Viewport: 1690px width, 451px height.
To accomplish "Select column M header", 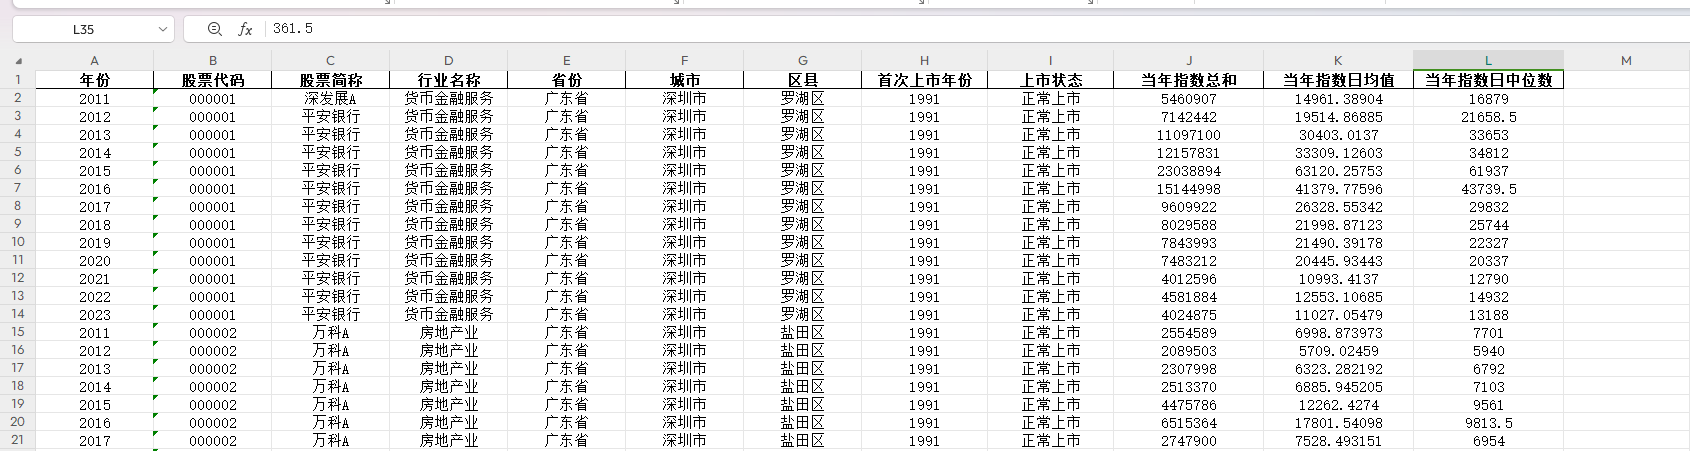I will [x=1626, y=60].
